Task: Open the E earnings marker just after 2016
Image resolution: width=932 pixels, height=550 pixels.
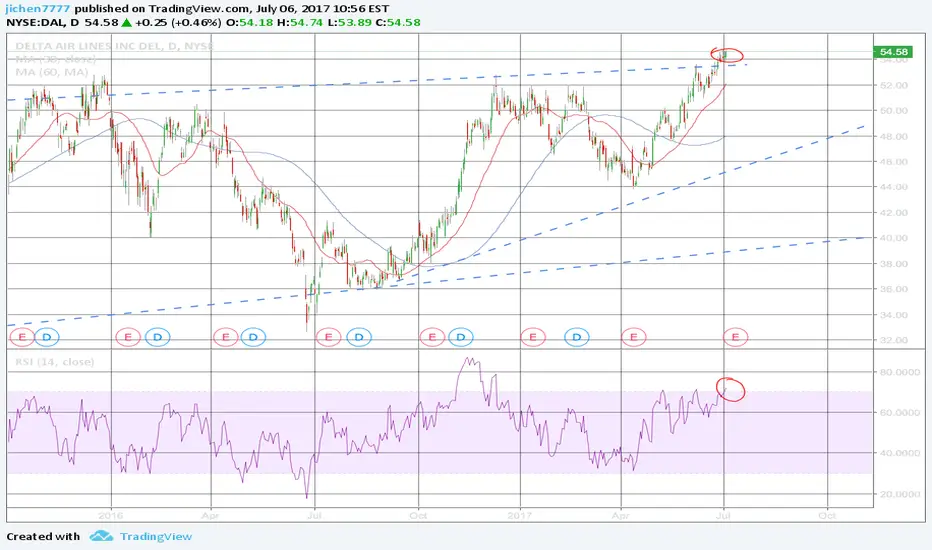Action: click(127, 337)
